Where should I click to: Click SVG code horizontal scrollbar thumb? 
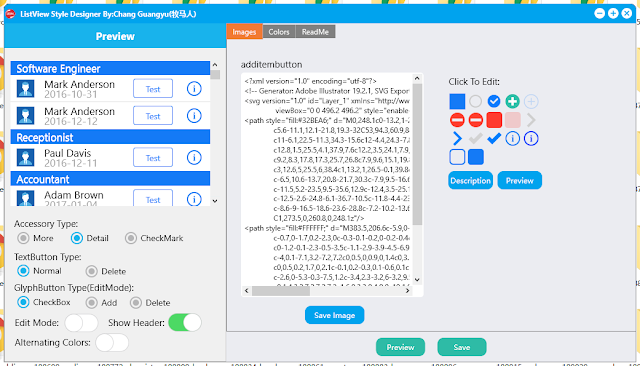(x=281, y=291)
